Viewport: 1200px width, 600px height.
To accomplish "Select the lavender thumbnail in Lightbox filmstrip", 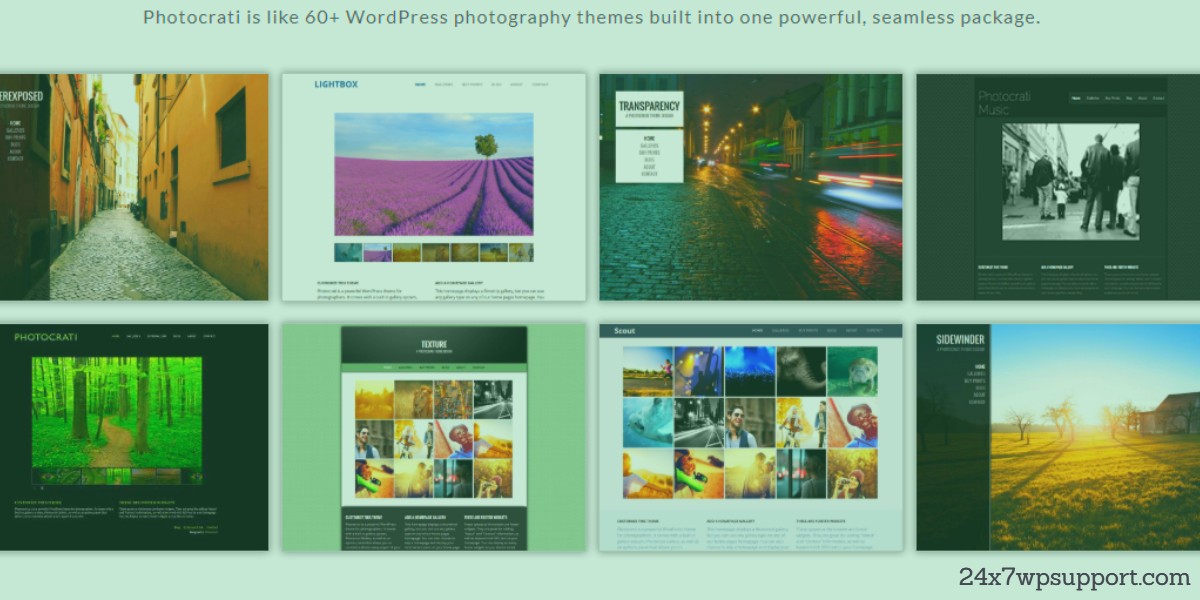I will pyautogui.click(x=377, y=253).
